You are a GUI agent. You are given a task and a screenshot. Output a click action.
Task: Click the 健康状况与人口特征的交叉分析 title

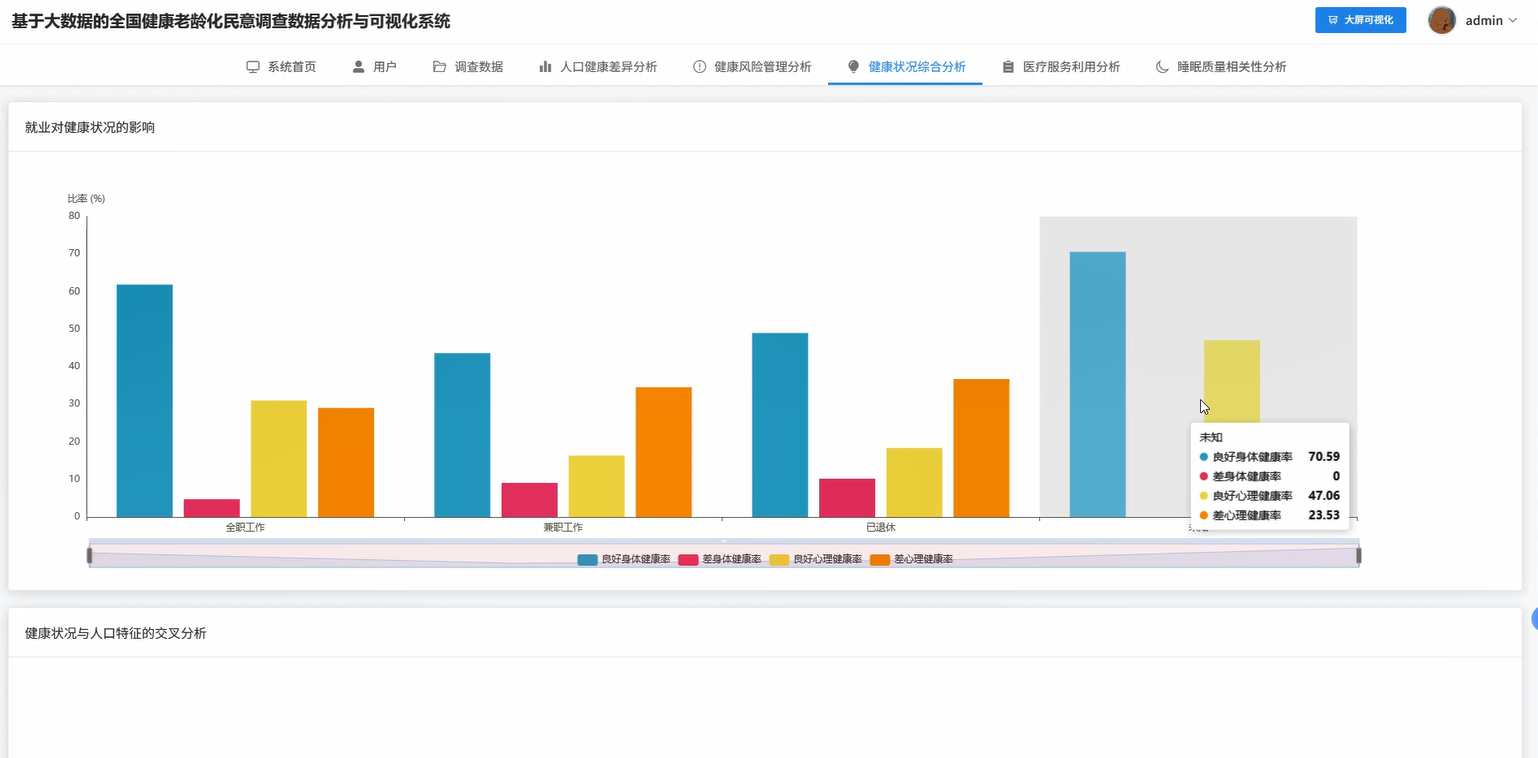point(116,633)
